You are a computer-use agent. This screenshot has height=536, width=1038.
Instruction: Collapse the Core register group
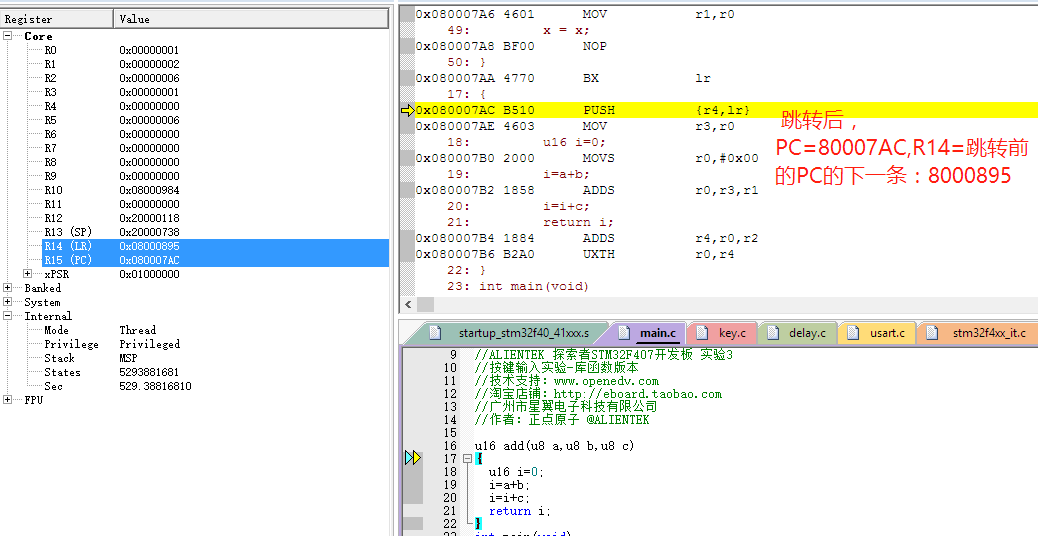[x=7, y=36]
